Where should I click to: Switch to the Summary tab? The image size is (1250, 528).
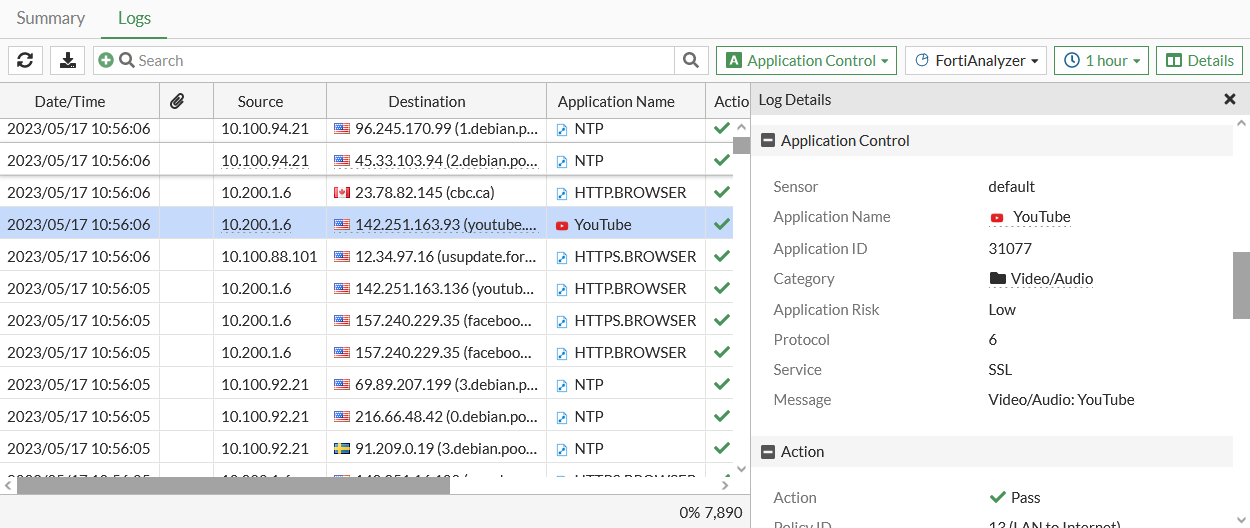point(50,18)
